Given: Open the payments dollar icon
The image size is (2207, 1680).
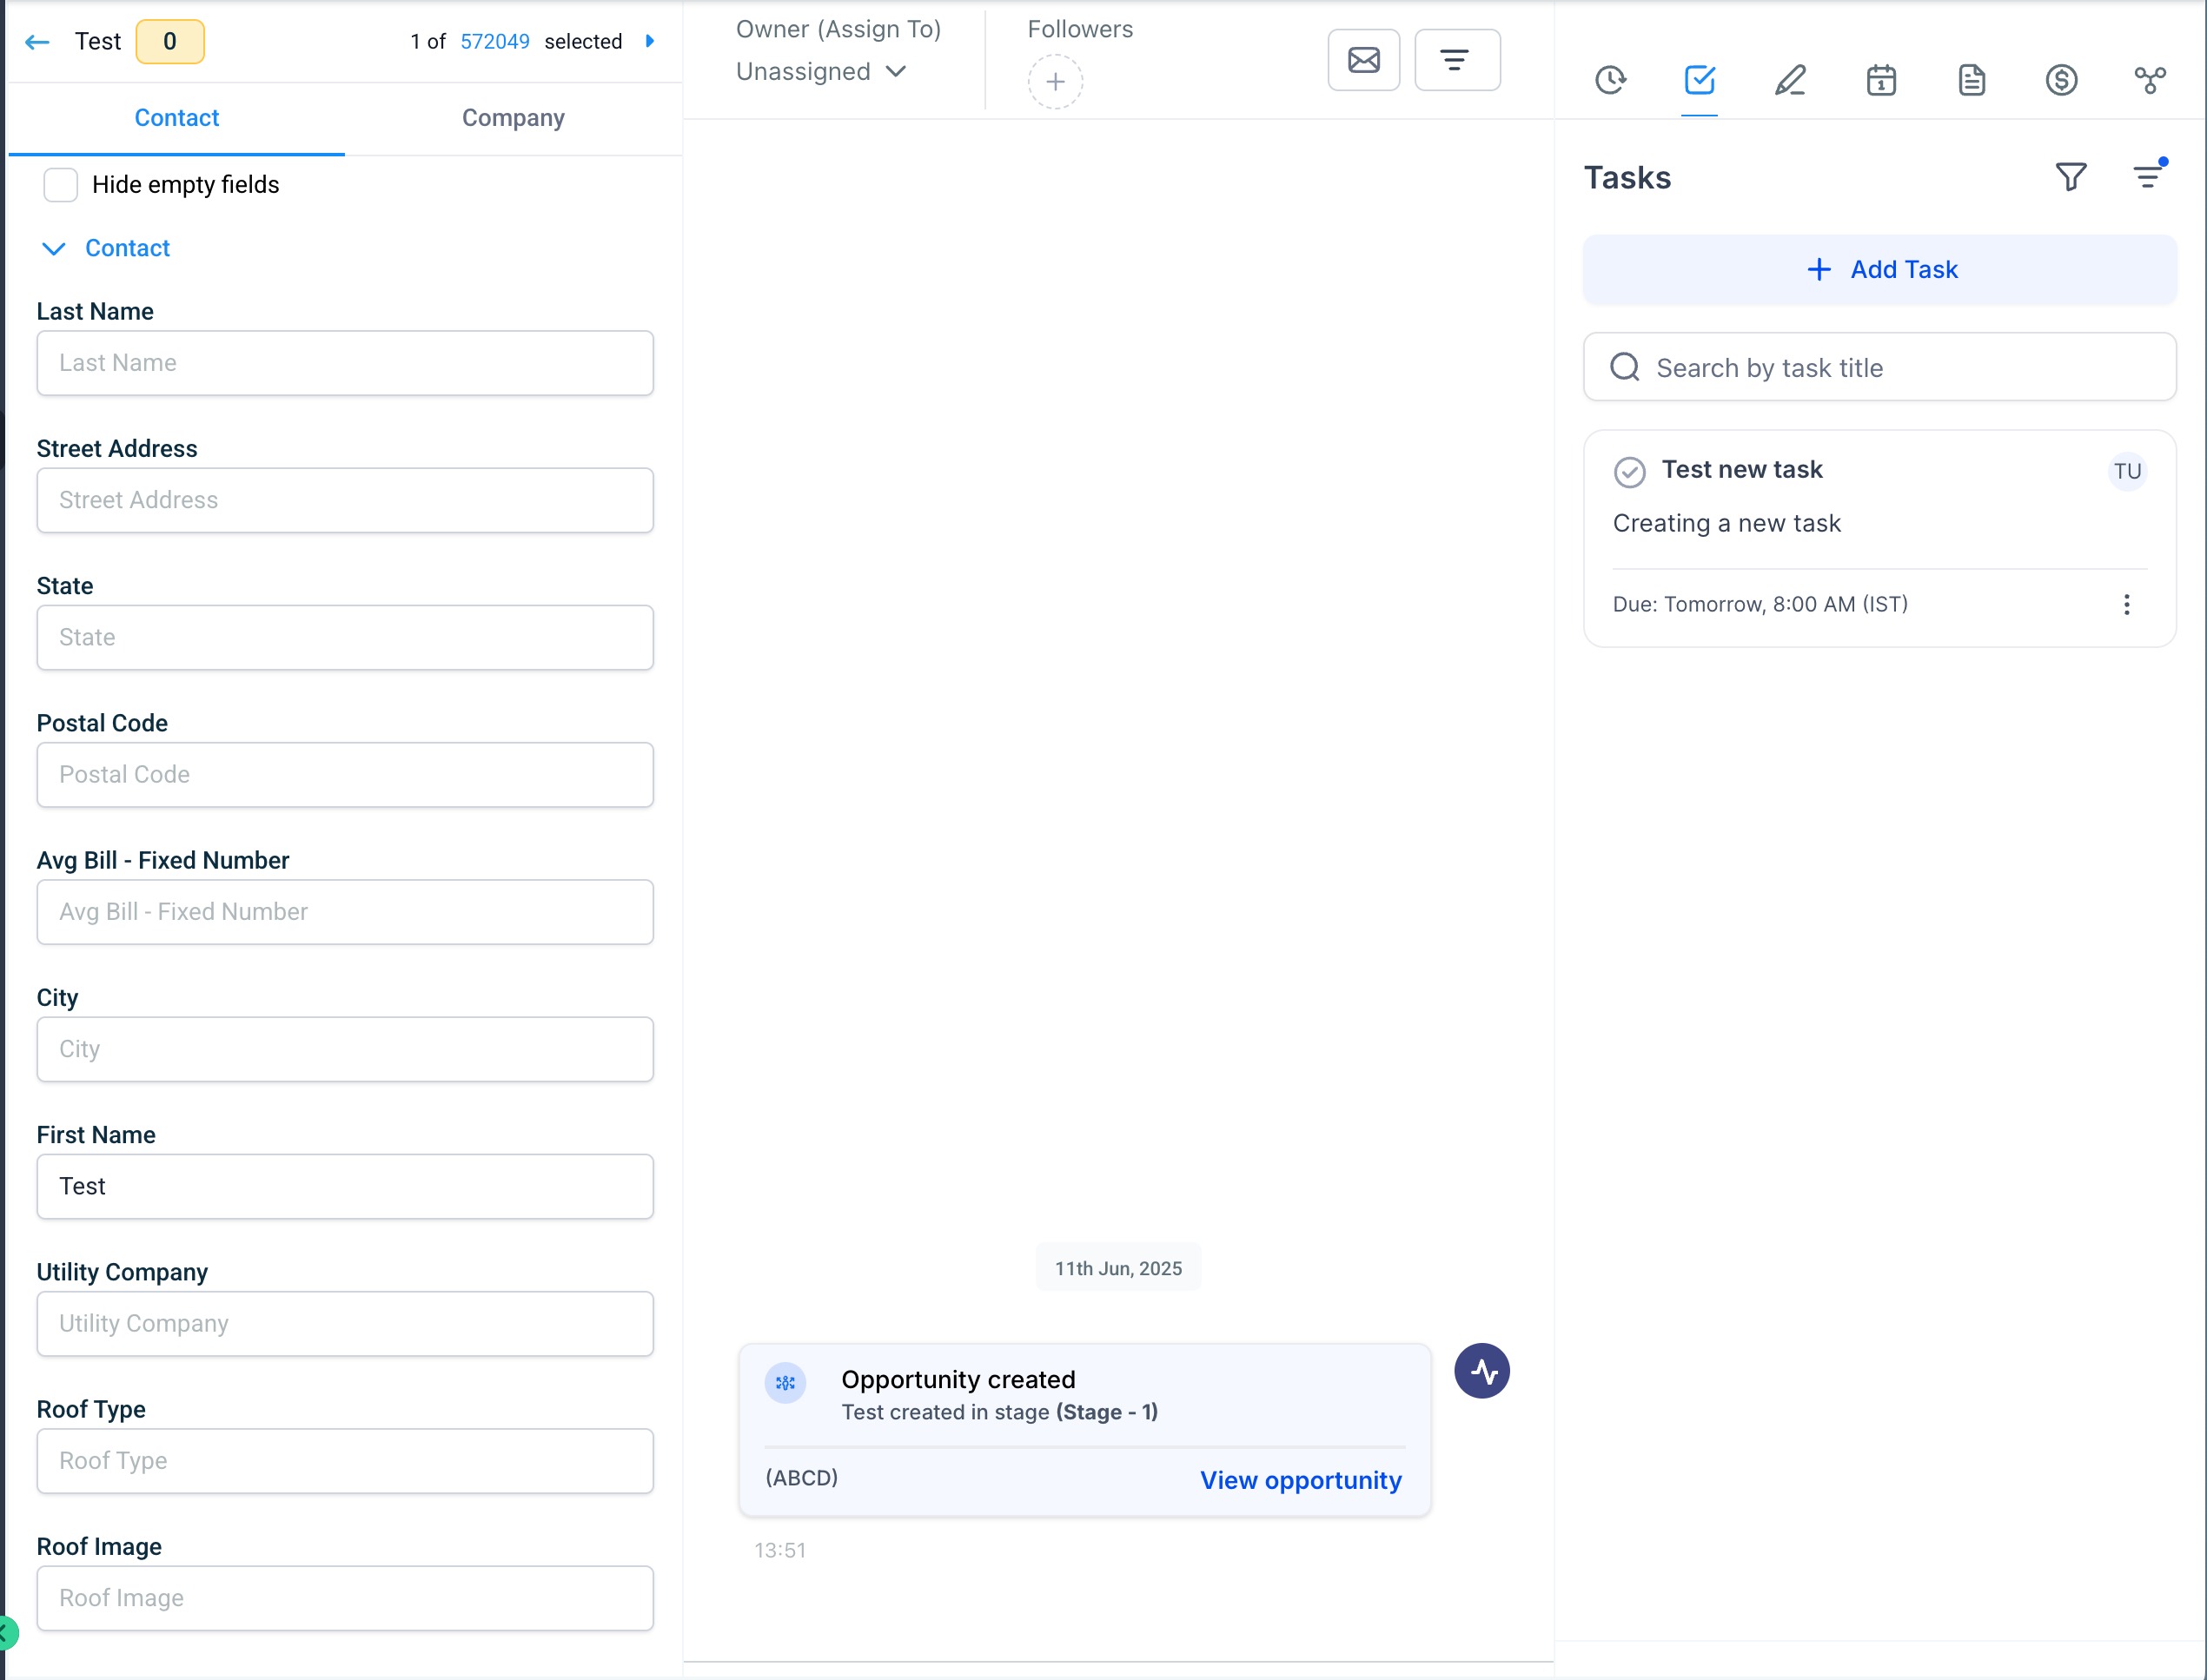Looking at the screenshot, I should (2061, 80).
